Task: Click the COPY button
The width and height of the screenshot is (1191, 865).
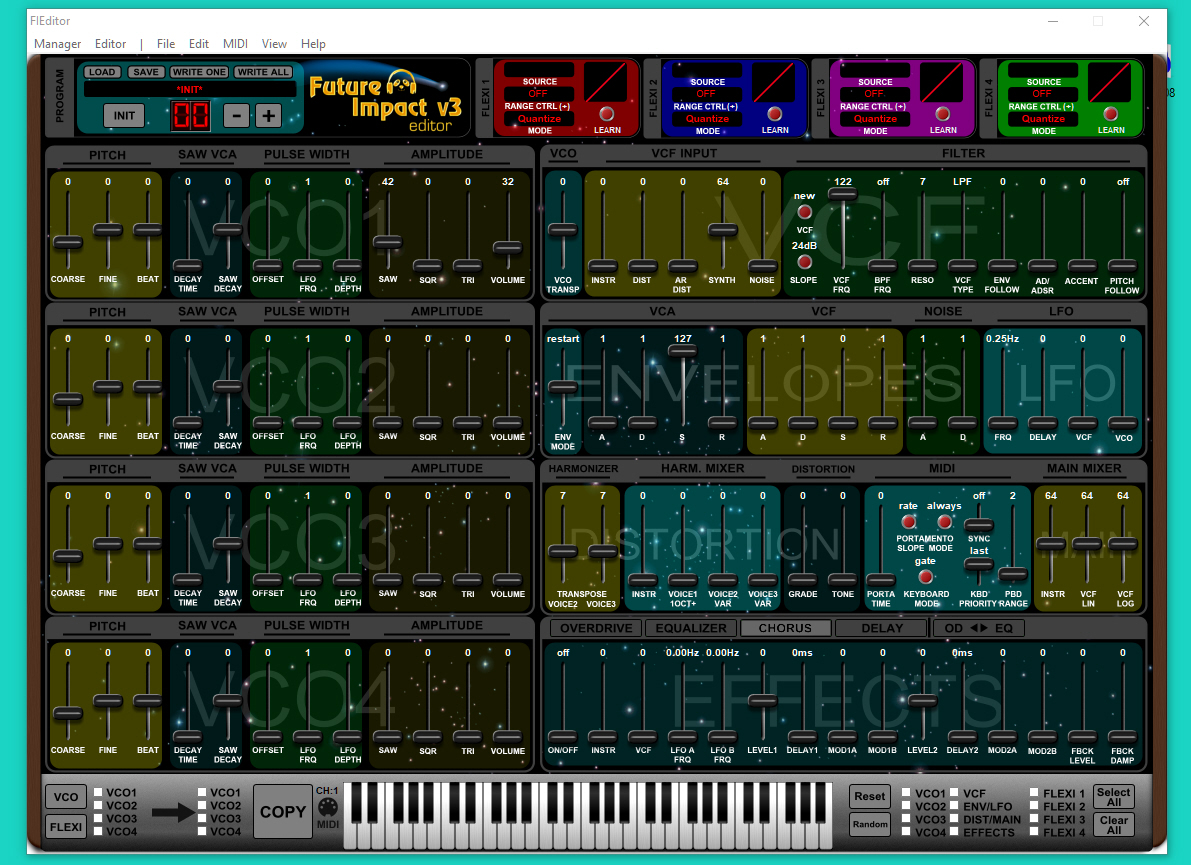Action: coord(283,812)
